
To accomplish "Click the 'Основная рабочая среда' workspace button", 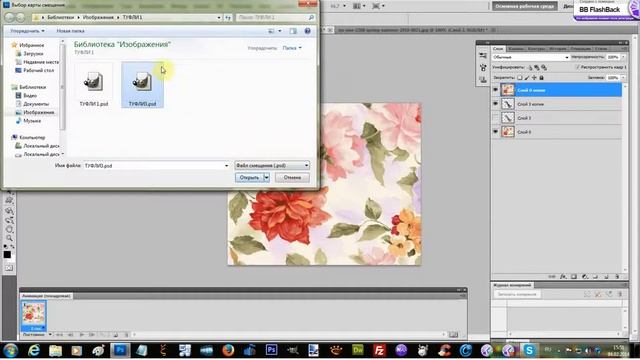I will (x=524, y=6).
